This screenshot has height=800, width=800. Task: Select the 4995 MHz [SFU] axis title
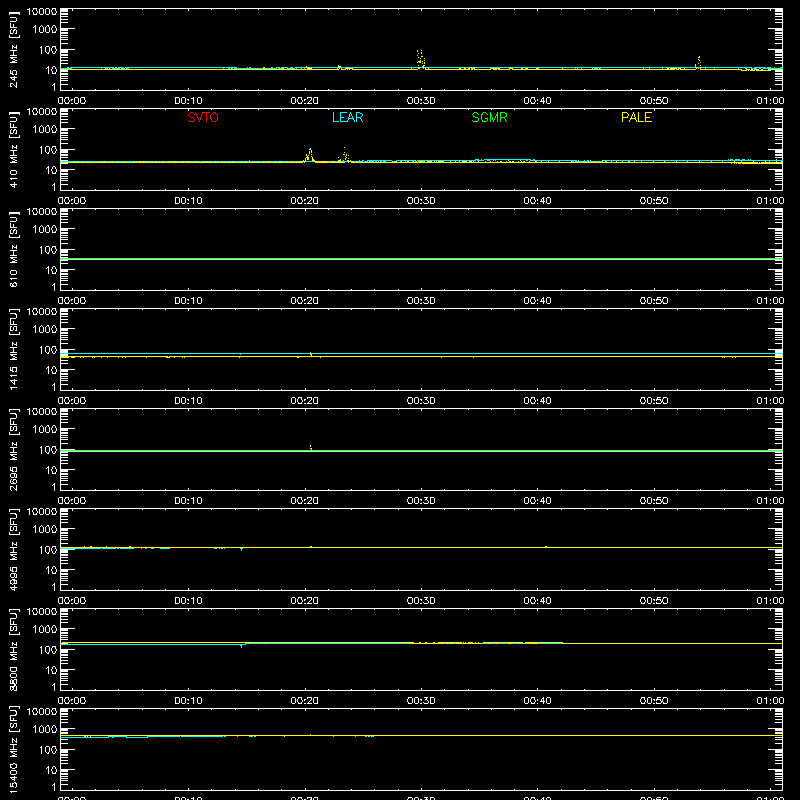pos(13,549)
